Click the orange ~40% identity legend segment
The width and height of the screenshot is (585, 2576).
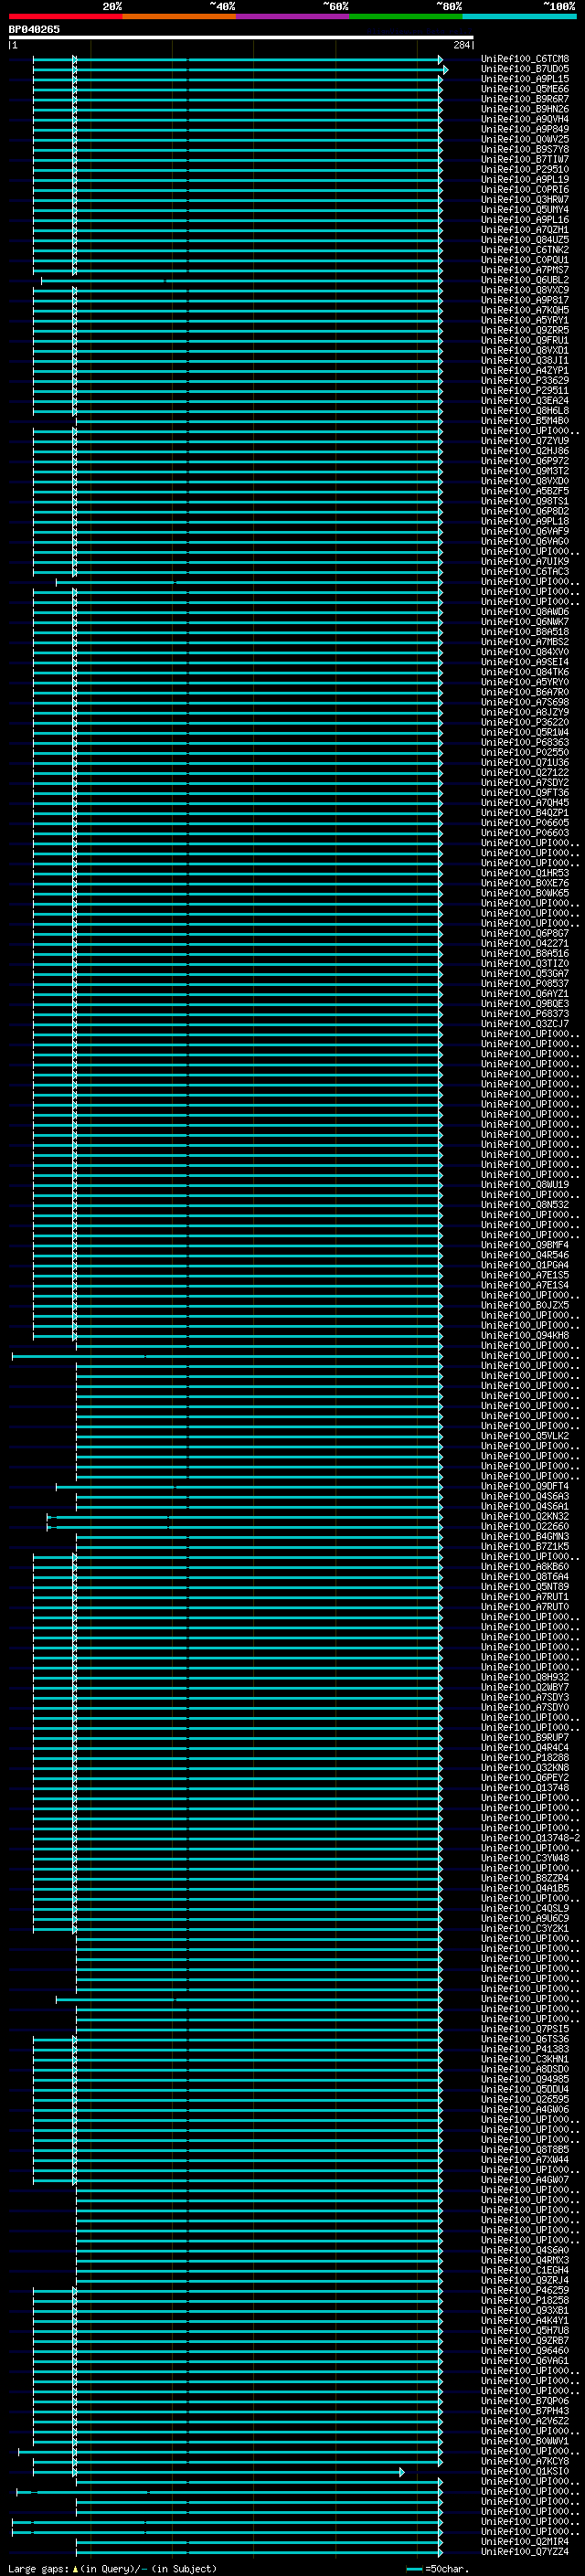coord(179,16)
